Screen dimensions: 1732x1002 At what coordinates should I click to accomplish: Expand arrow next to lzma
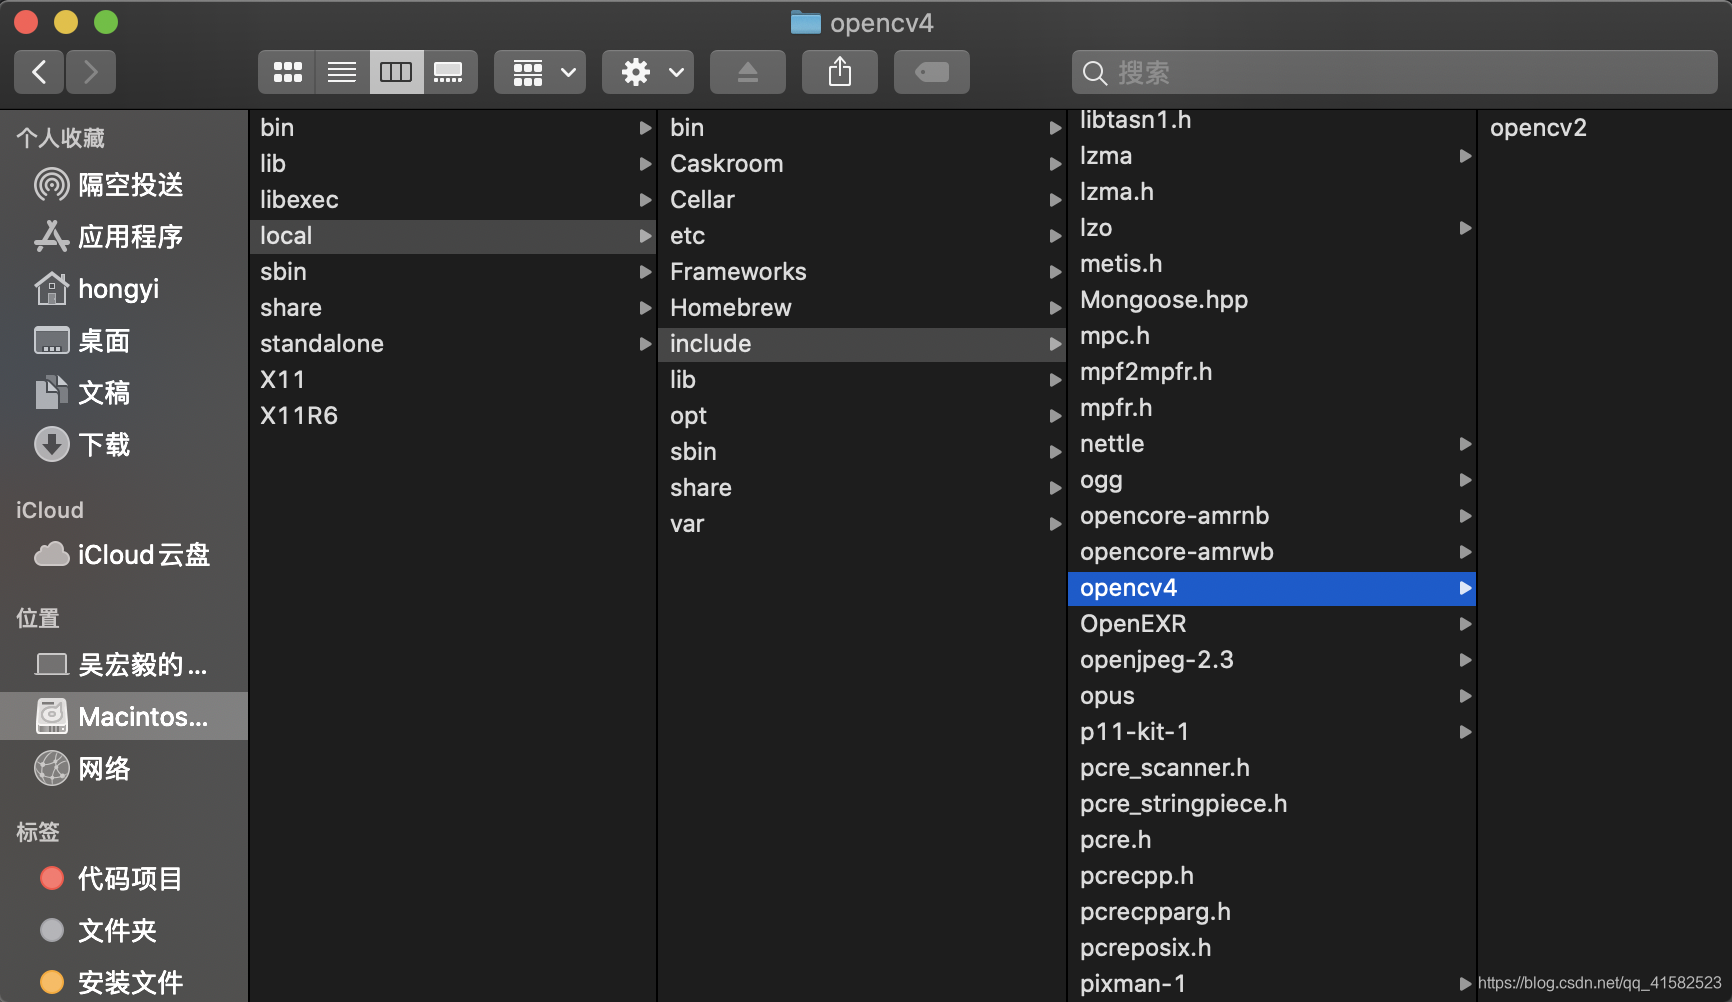(1465, 156)
